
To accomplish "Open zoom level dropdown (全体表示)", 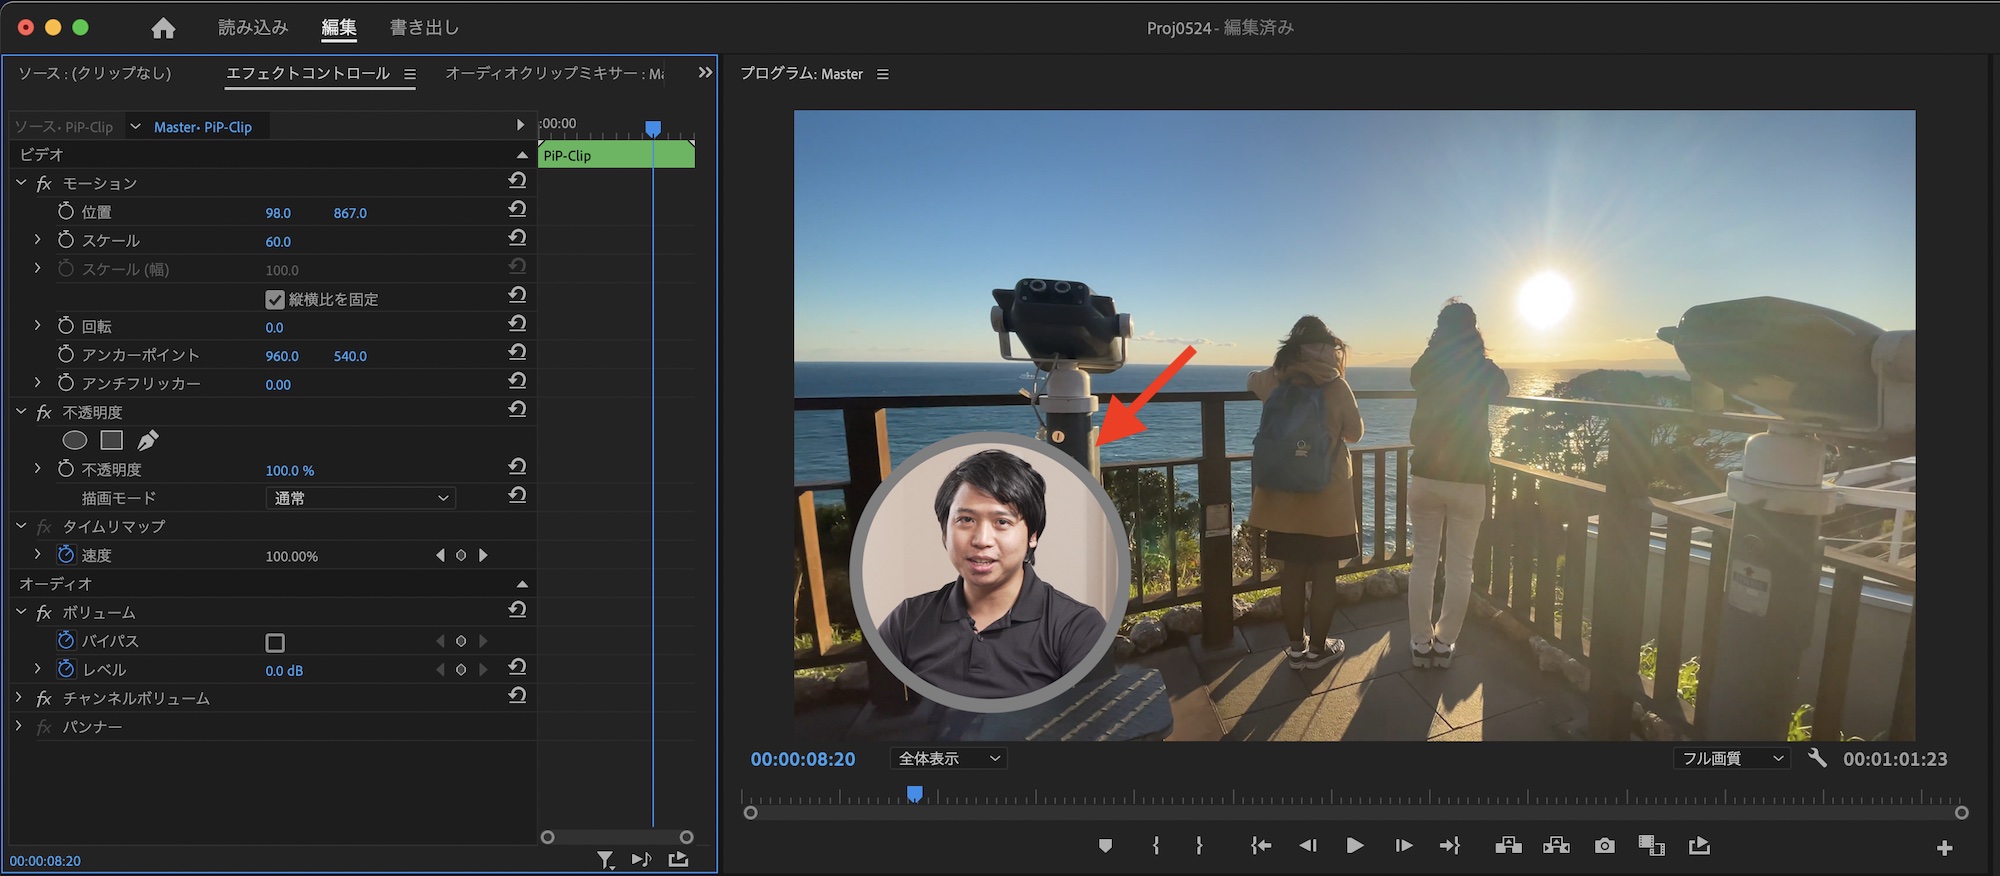I will coord(948,758).
